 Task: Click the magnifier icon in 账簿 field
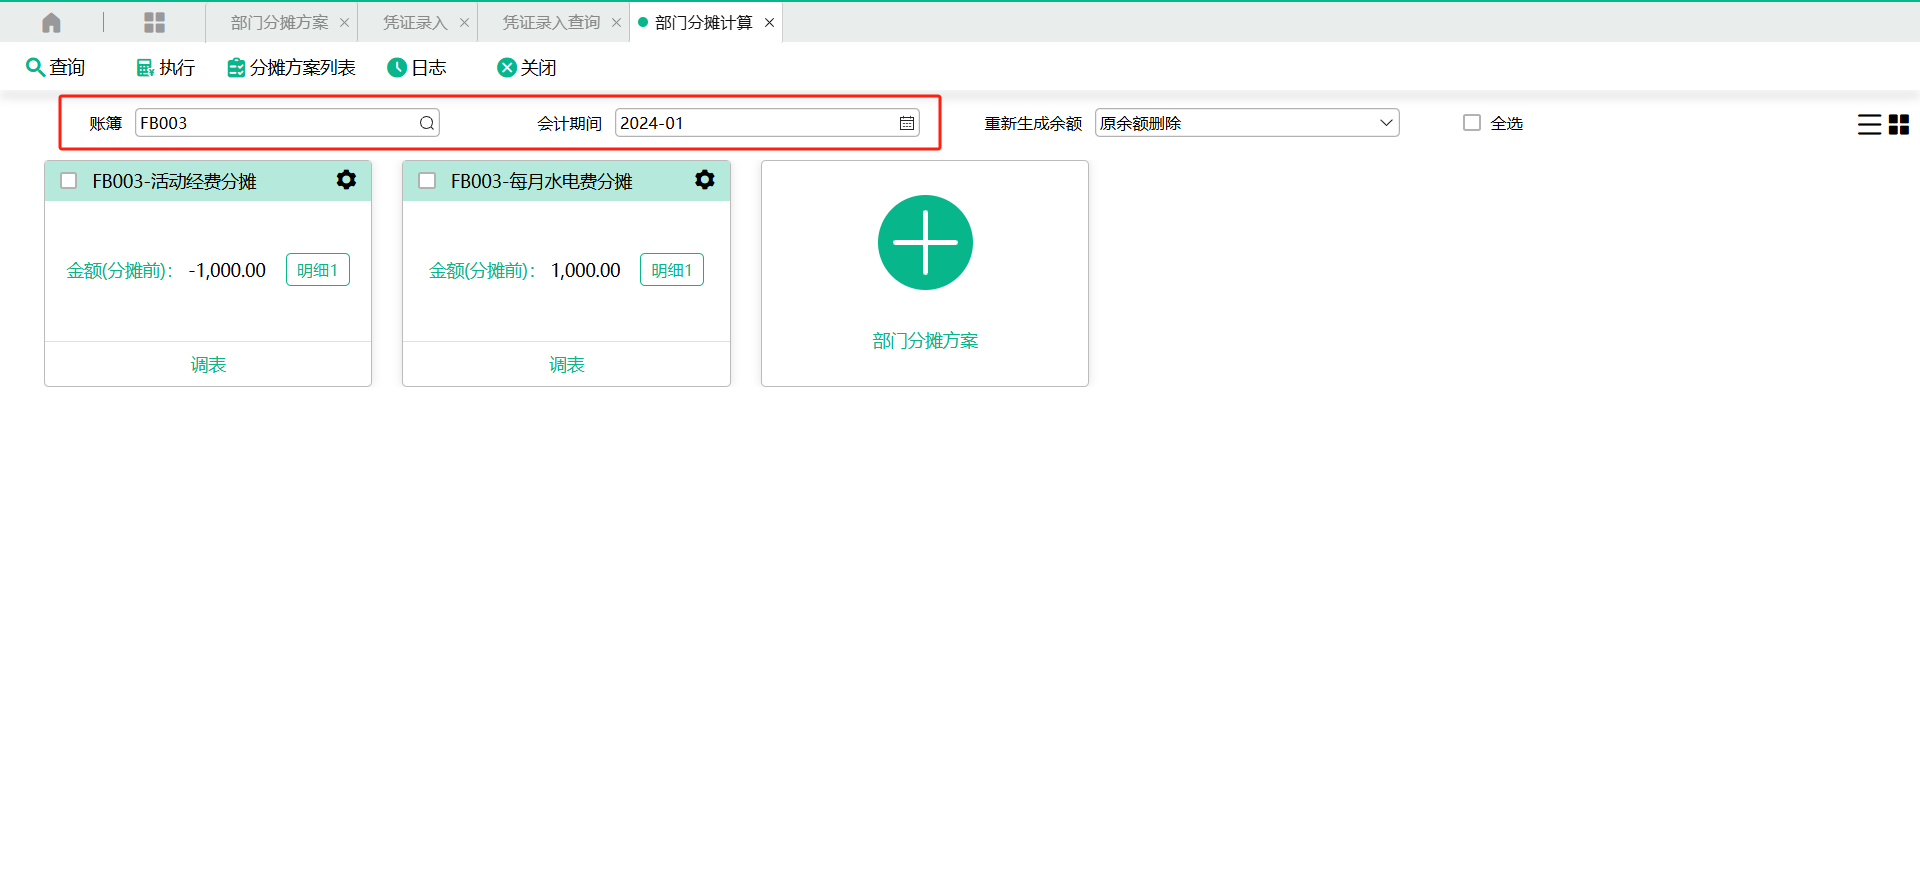[427, 123]
